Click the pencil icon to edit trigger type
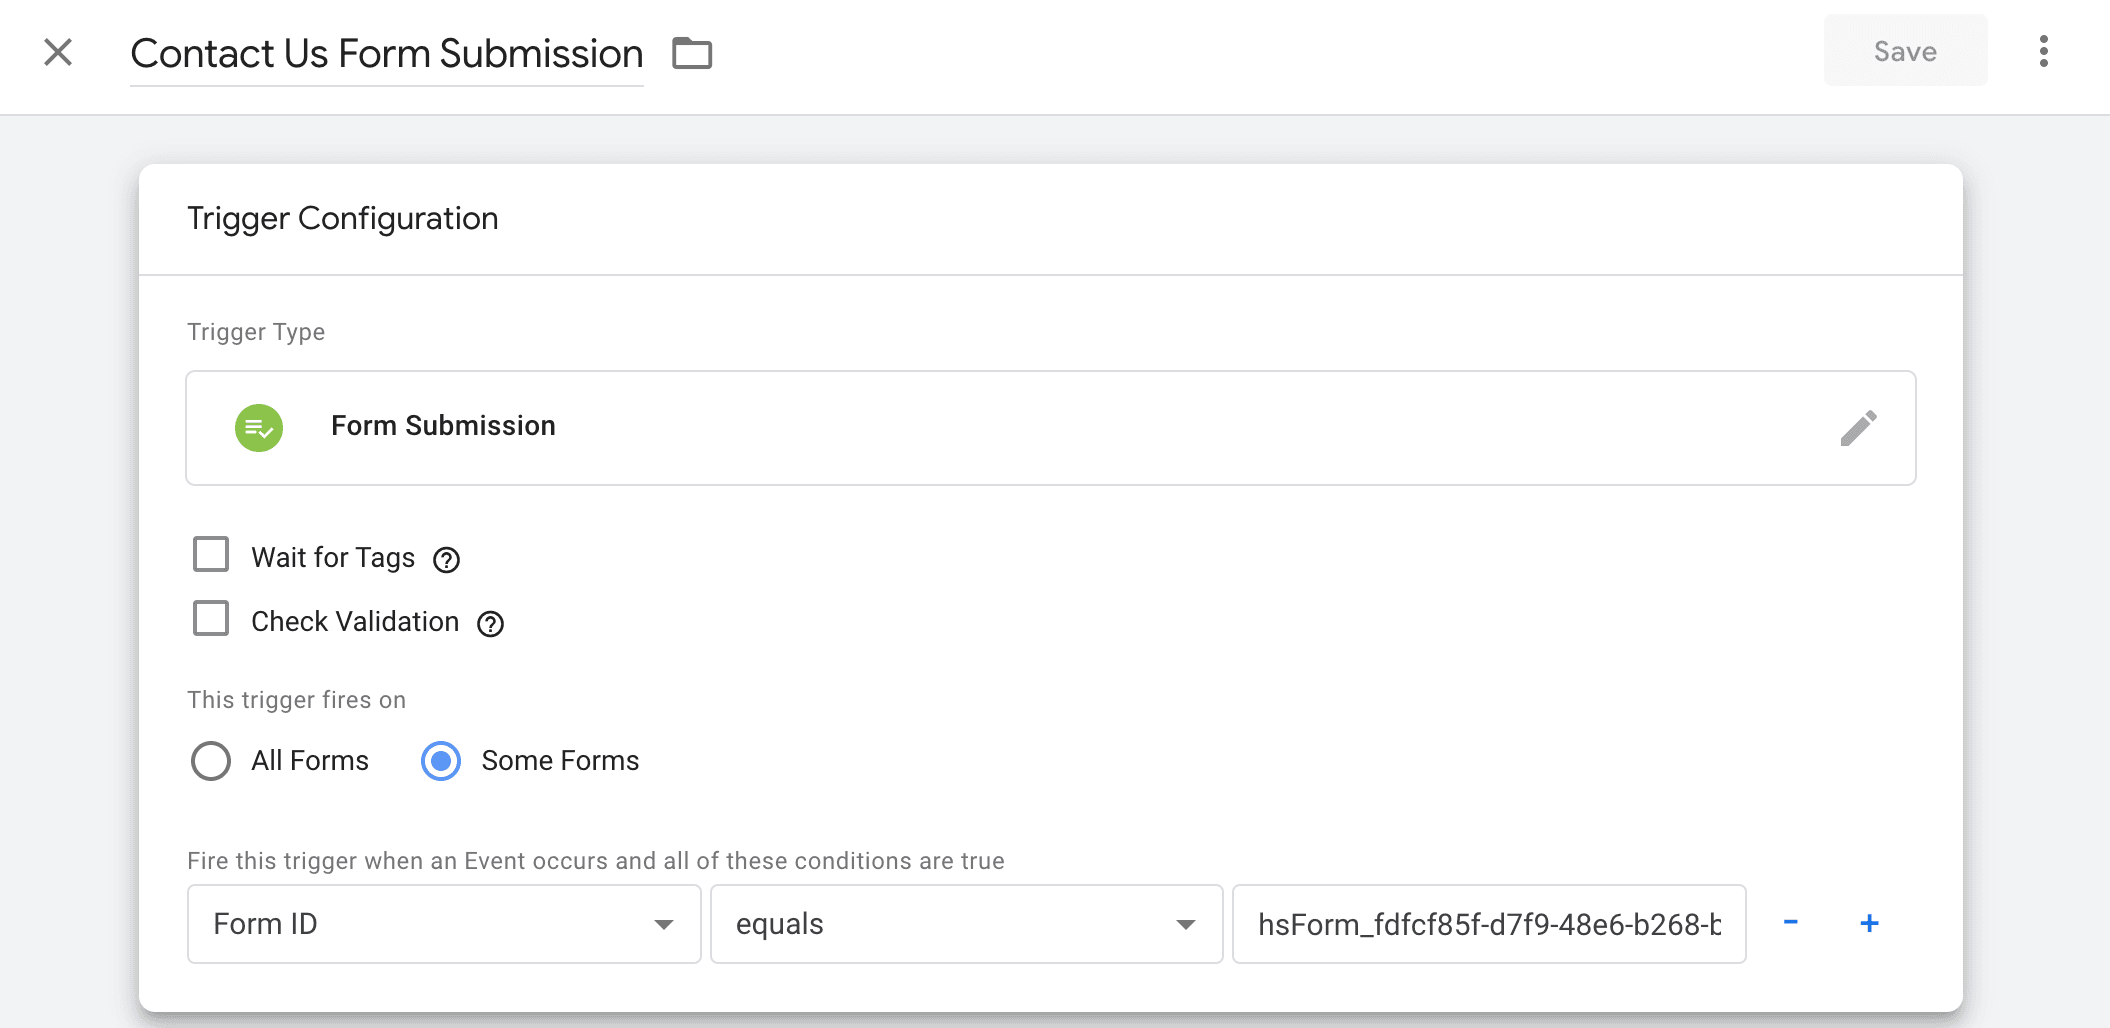 click(x=1859, y=427)
